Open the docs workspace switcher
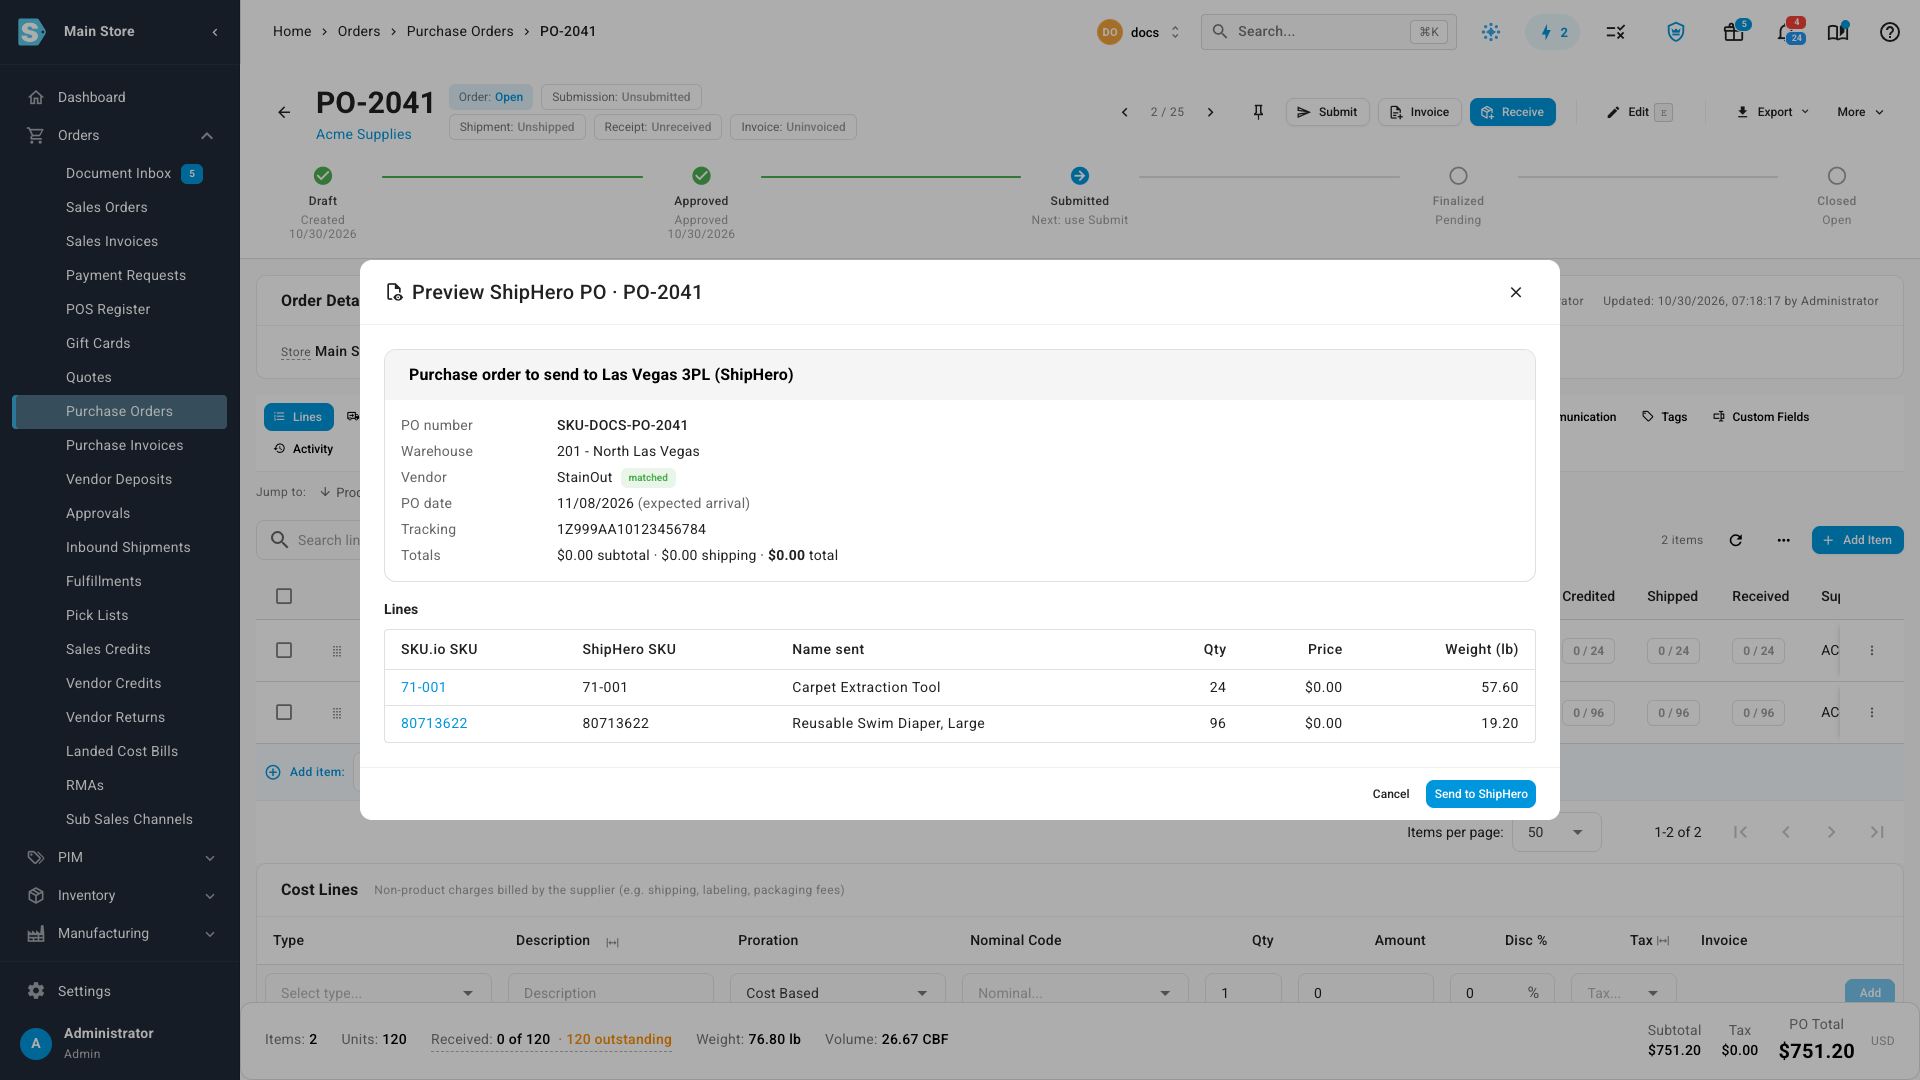The height and width of the screenshot is (1080, 1920). [x=1140, y=32]
